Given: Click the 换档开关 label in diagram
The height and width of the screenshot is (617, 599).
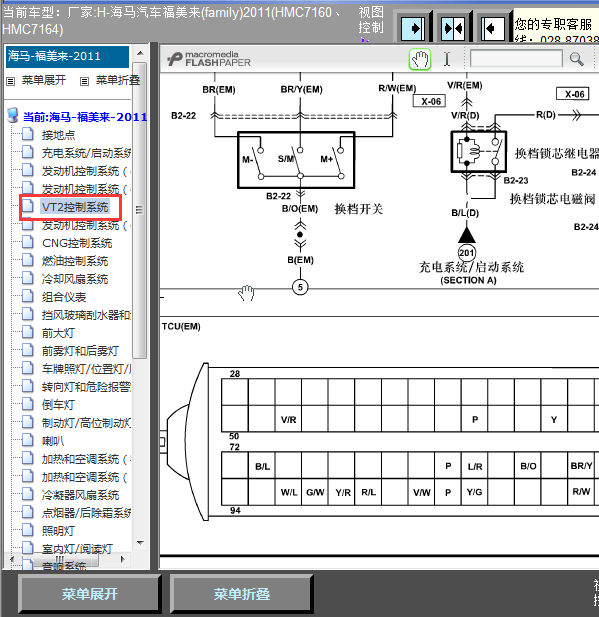Looking at the screenshot, I should (359, 209).
